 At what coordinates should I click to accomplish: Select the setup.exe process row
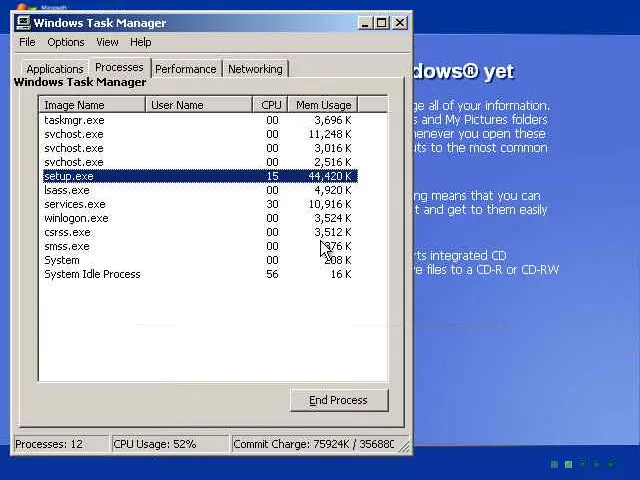click(x=200, y=176)
